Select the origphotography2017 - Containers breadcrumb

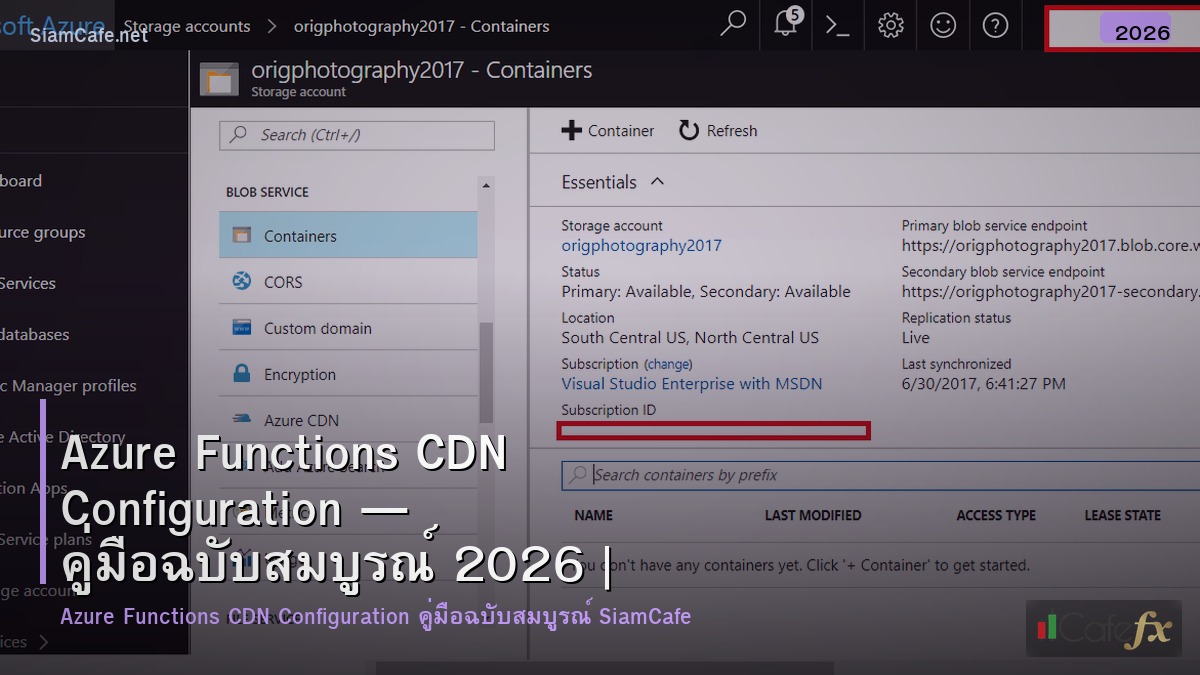click(x=420, y=27)
